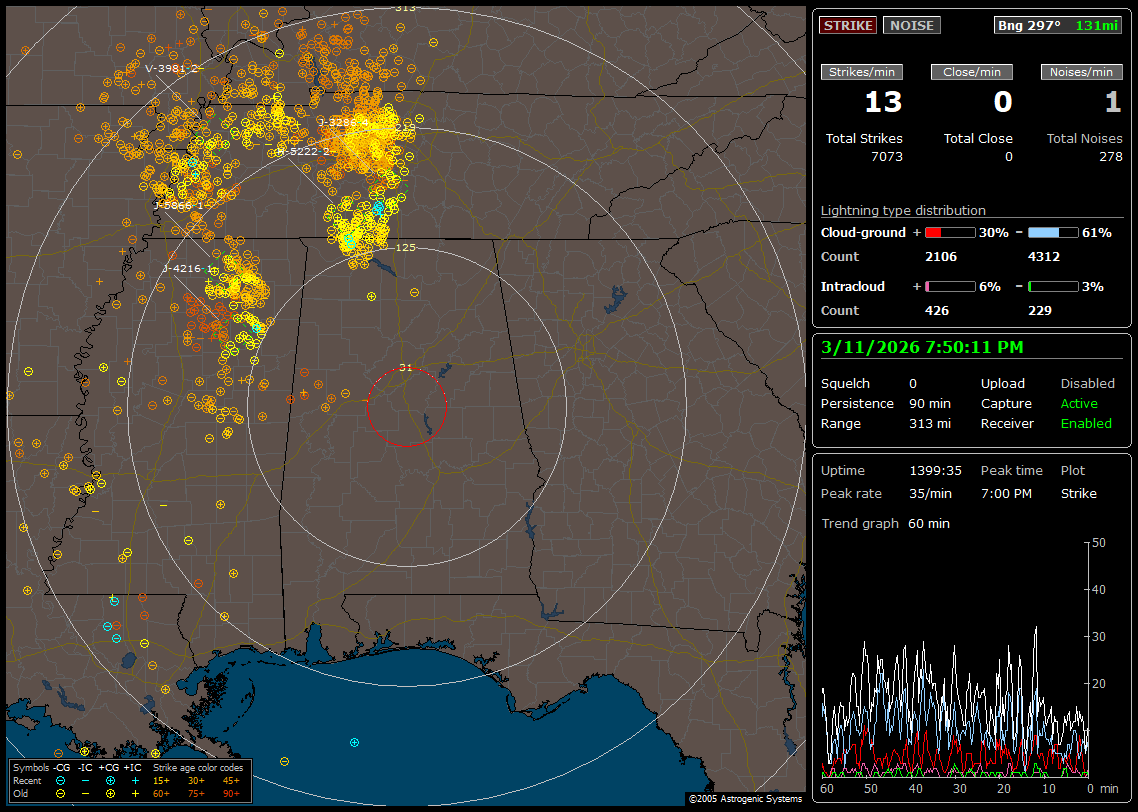Select storm cell label V-3981-2
The width and height of the screenshot is (1138, 812).
[172, 68]
